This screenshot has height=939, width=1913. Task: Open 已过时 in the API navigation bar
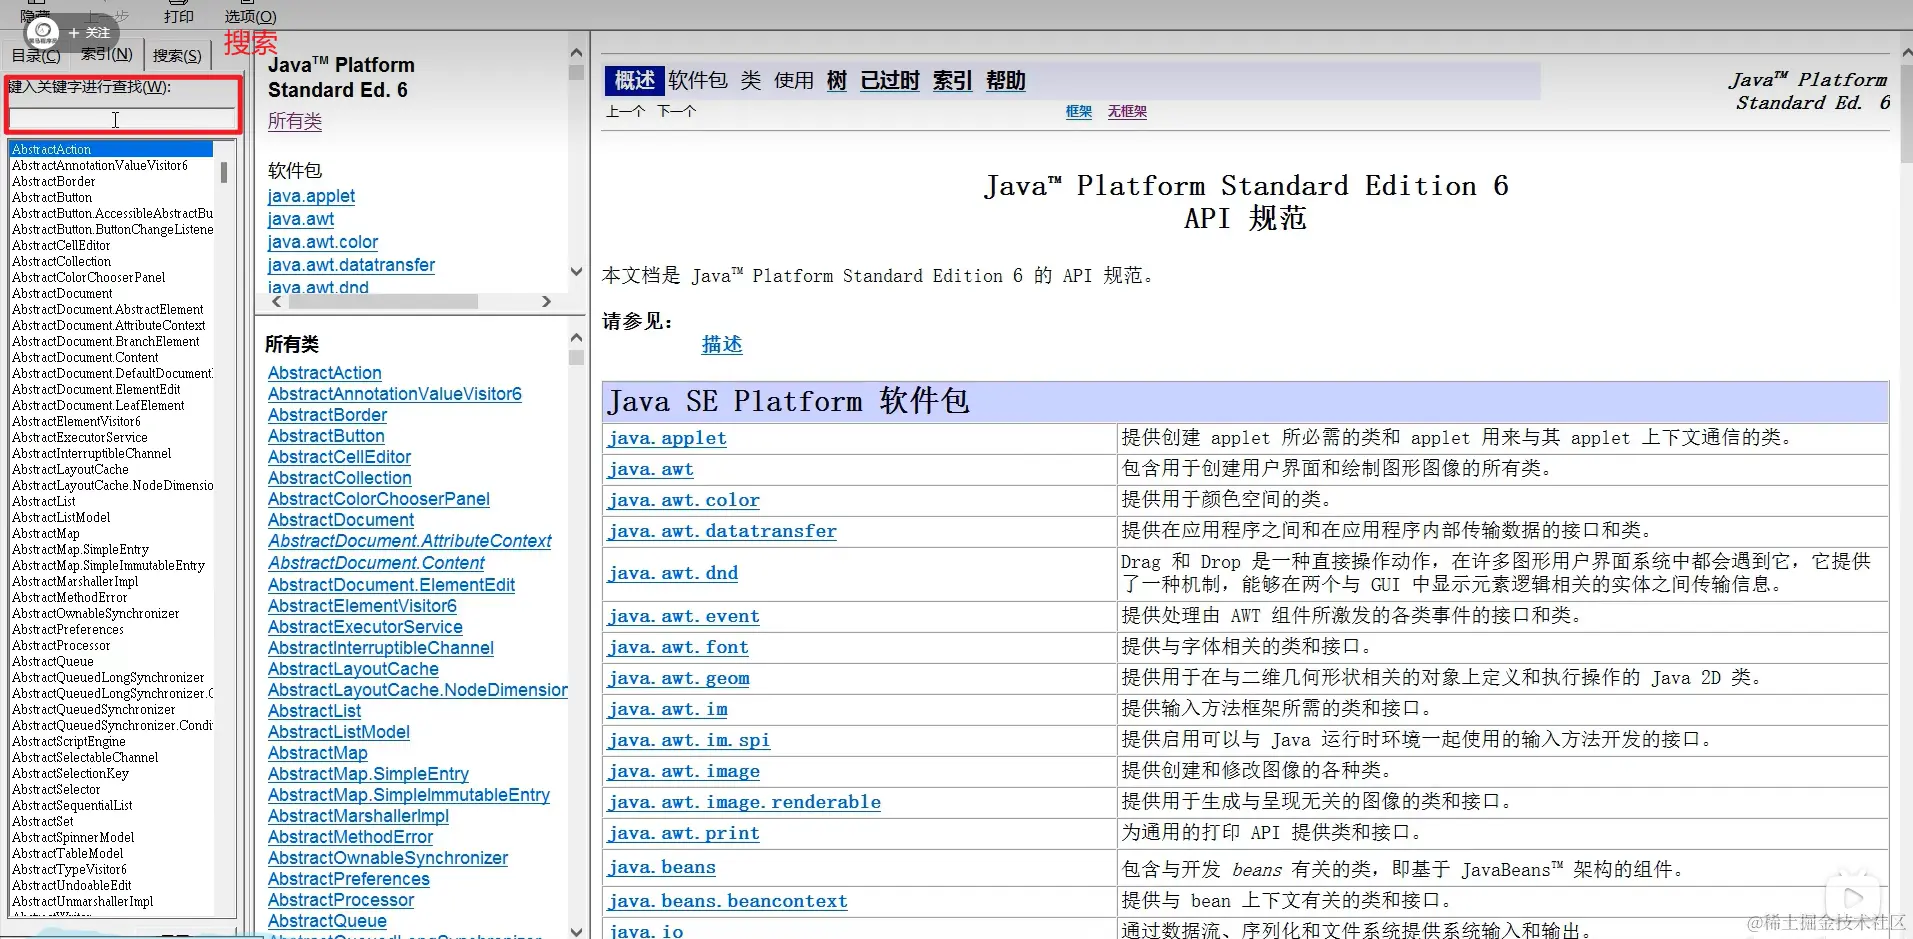[890, 80]
